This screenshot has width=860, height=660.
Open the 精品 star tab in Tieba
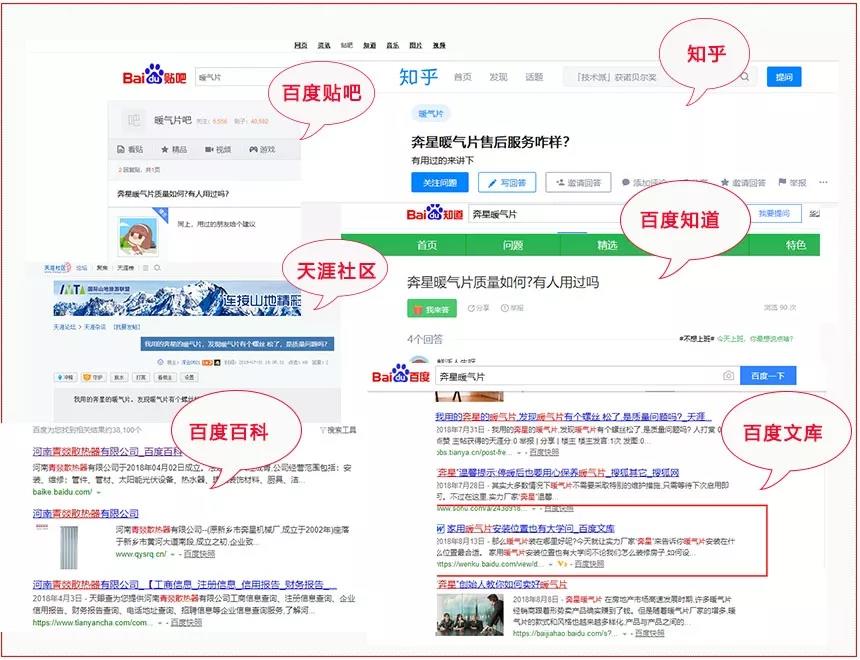point(174,149)
